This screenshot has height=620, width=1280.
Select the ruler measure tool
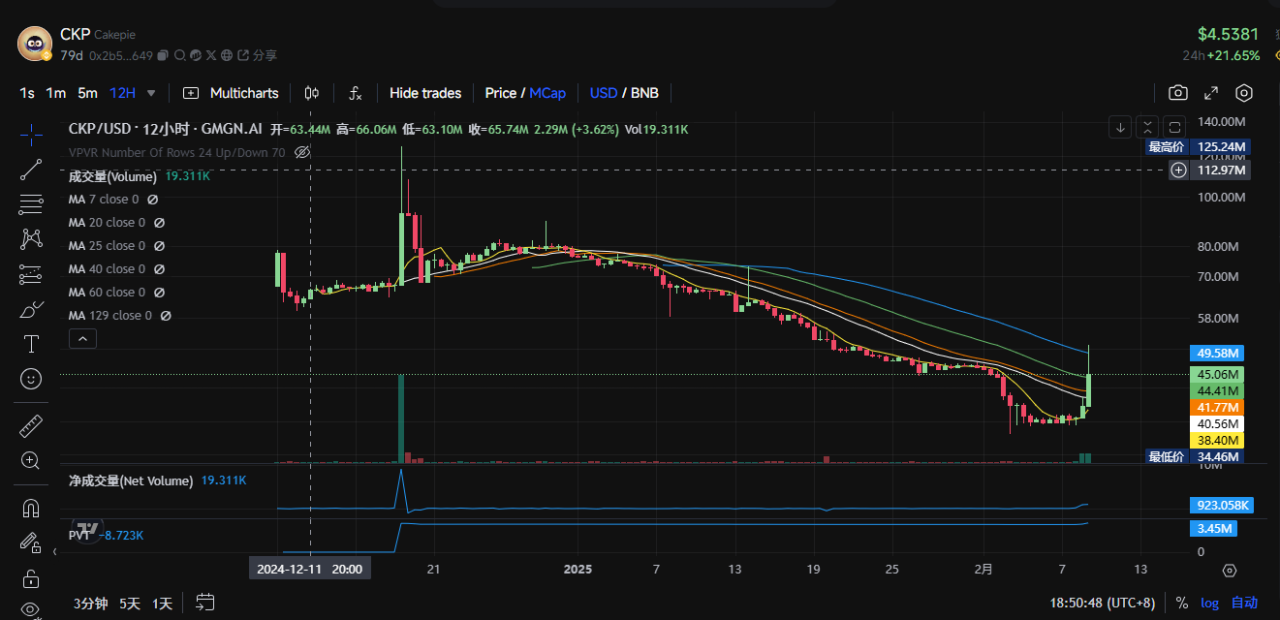pyautogui.click(x=31, y=427)
